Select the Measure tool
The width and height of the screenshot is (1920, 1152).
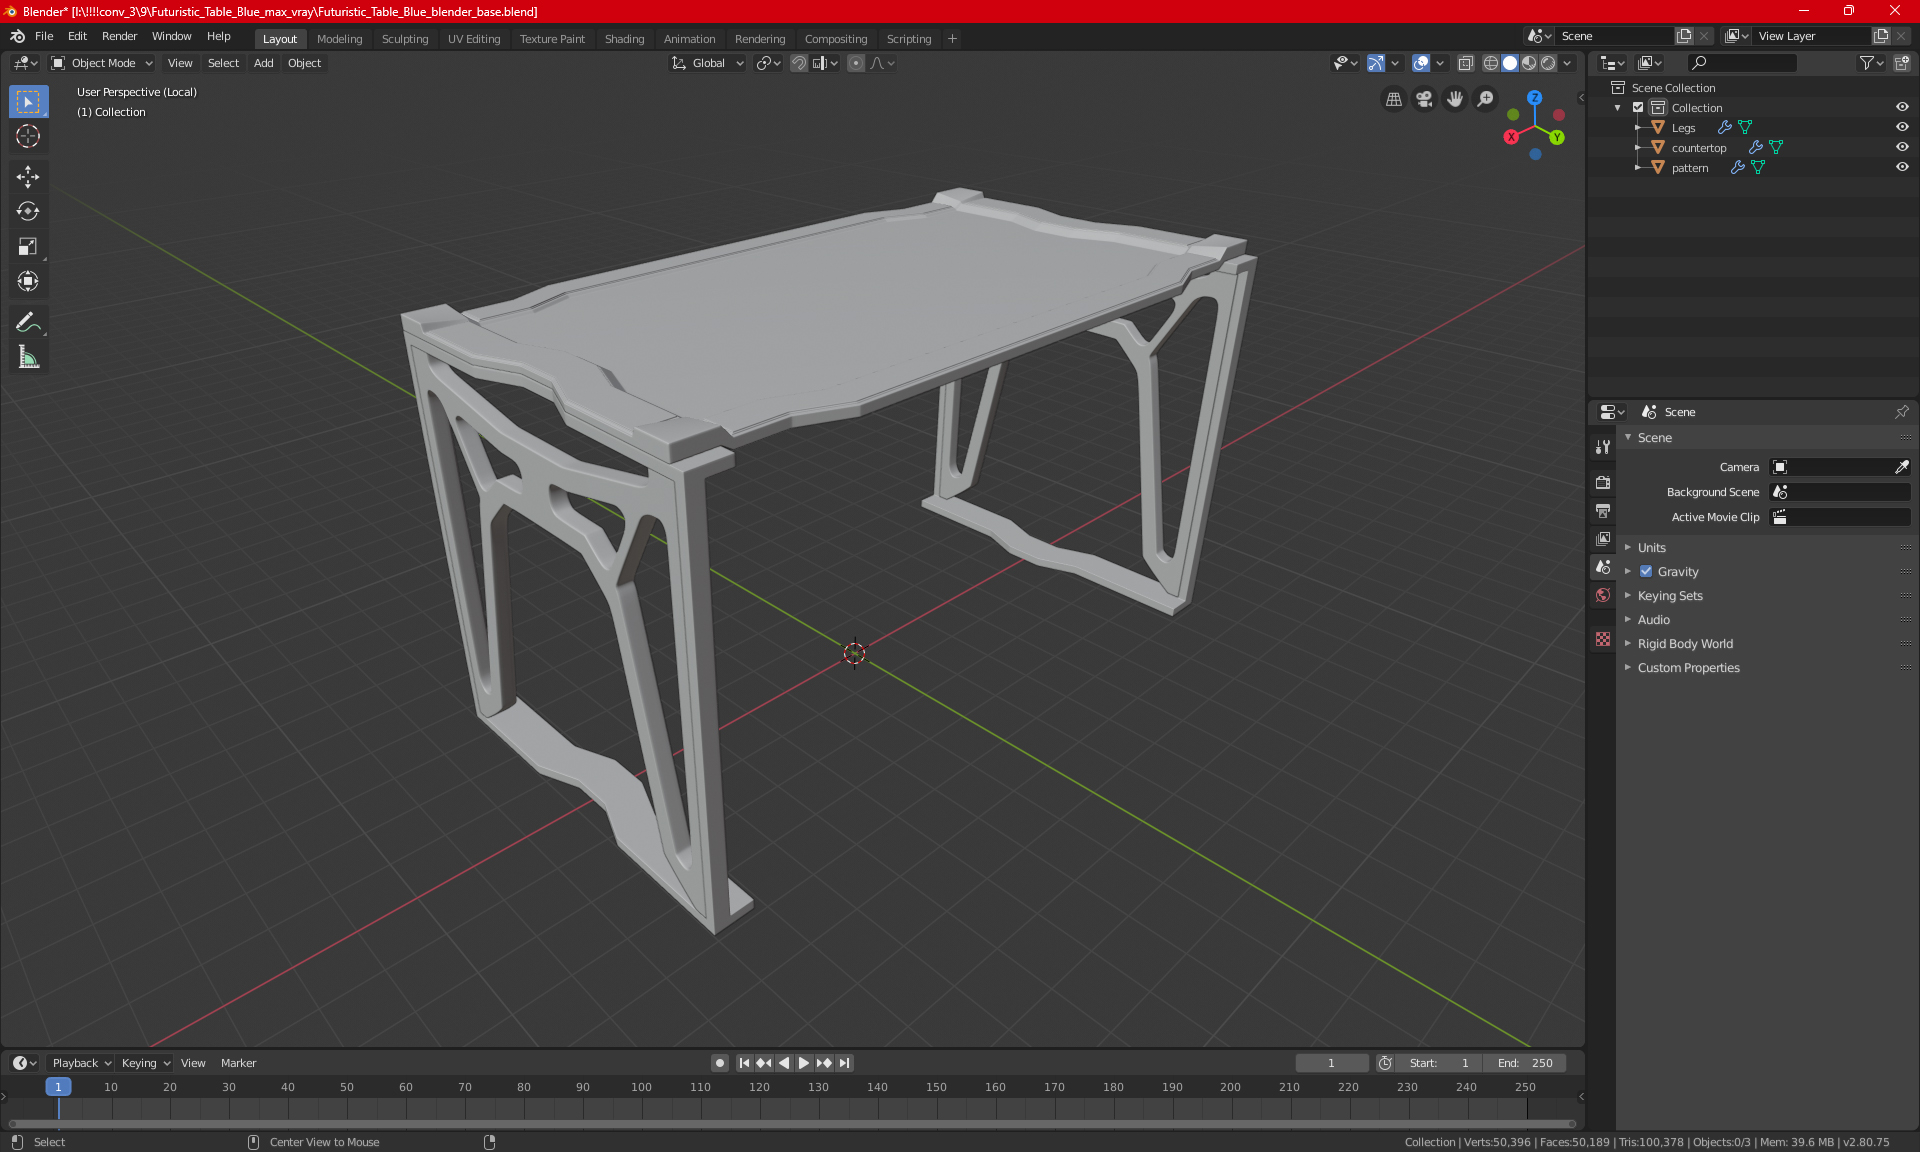pyautogui.click(x=28, y=357)
